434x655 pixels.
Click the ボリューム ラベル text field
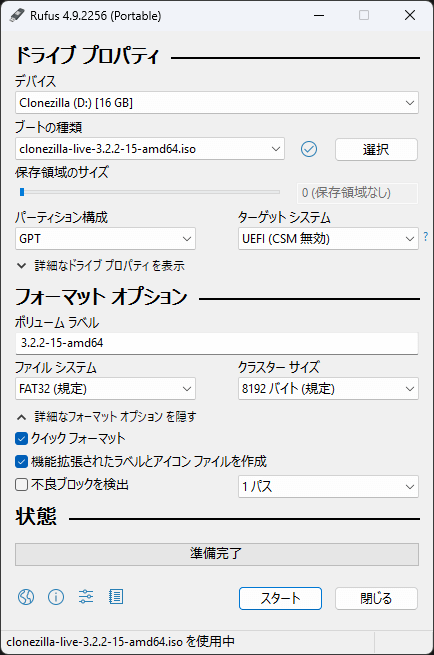[217, 343]
